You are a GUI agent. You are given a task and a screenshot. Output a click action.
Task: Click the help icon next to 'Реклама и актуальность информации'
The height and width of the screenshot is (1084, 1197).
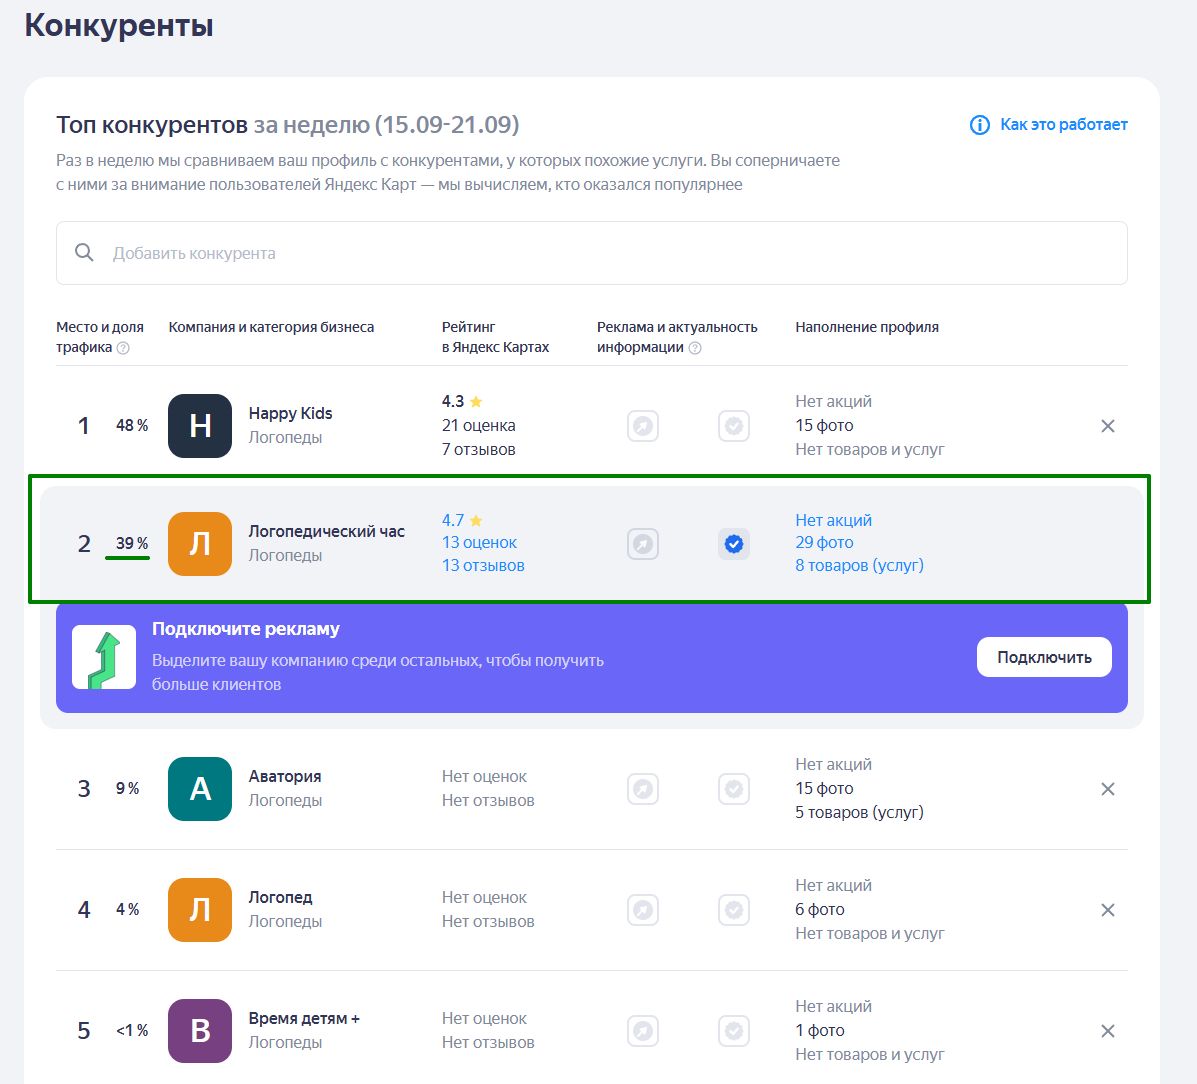pos(695,348)
